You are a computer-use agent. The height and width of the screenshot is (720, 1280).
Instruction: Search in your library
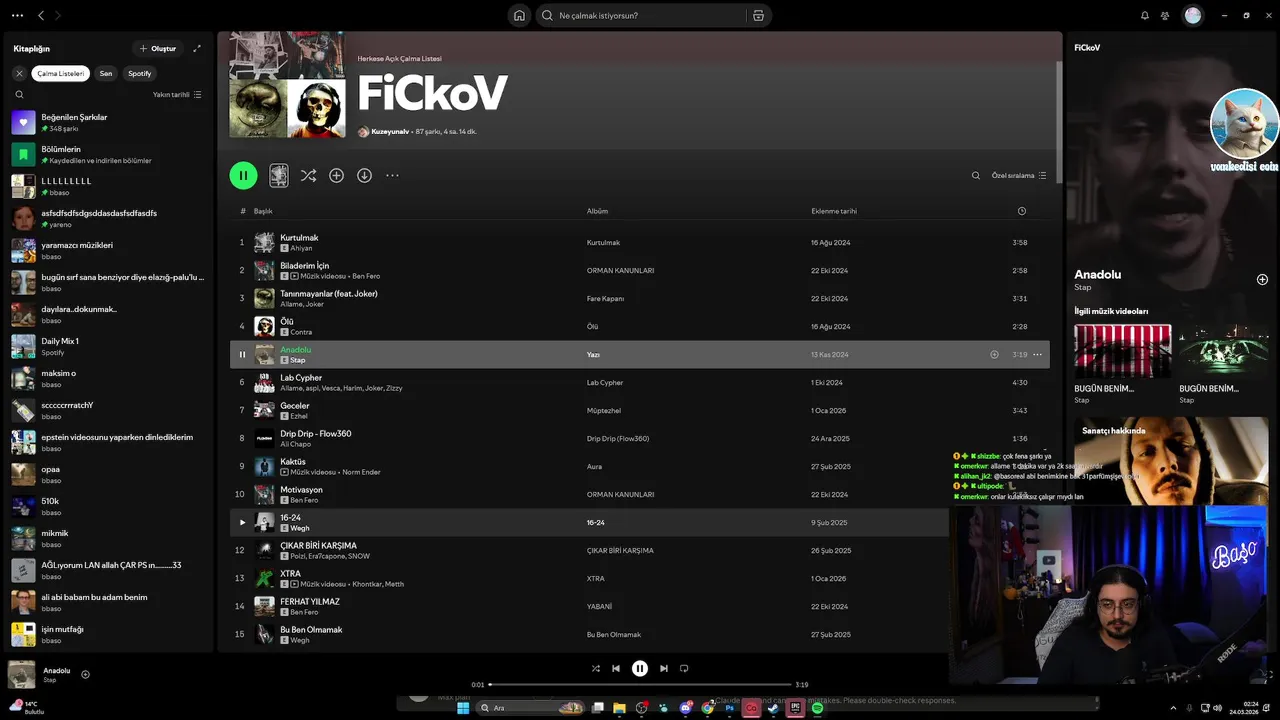point(19,94)
